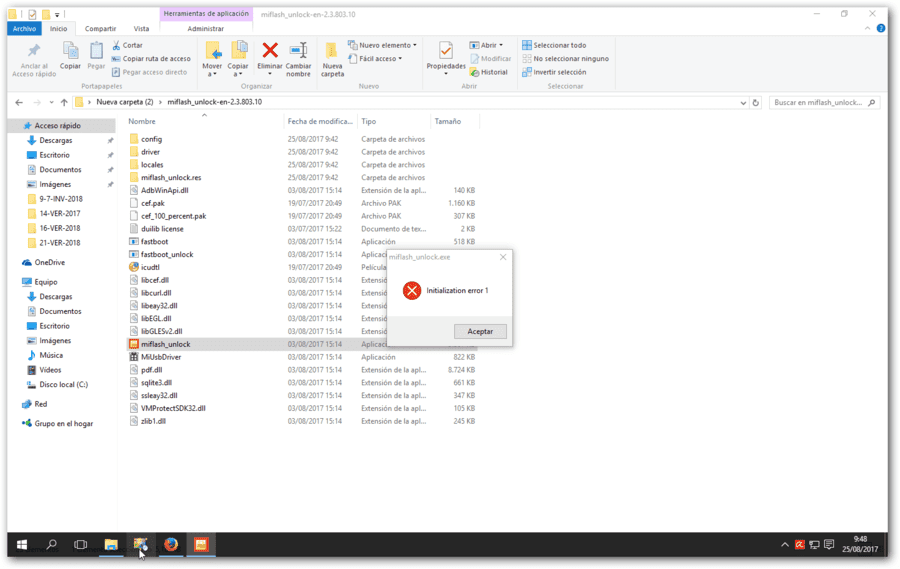Click Nueva carpeta (2) in address bar
The height and width of the screenshot is (569, 900).
pyautogui.click(x=125, y=102)
